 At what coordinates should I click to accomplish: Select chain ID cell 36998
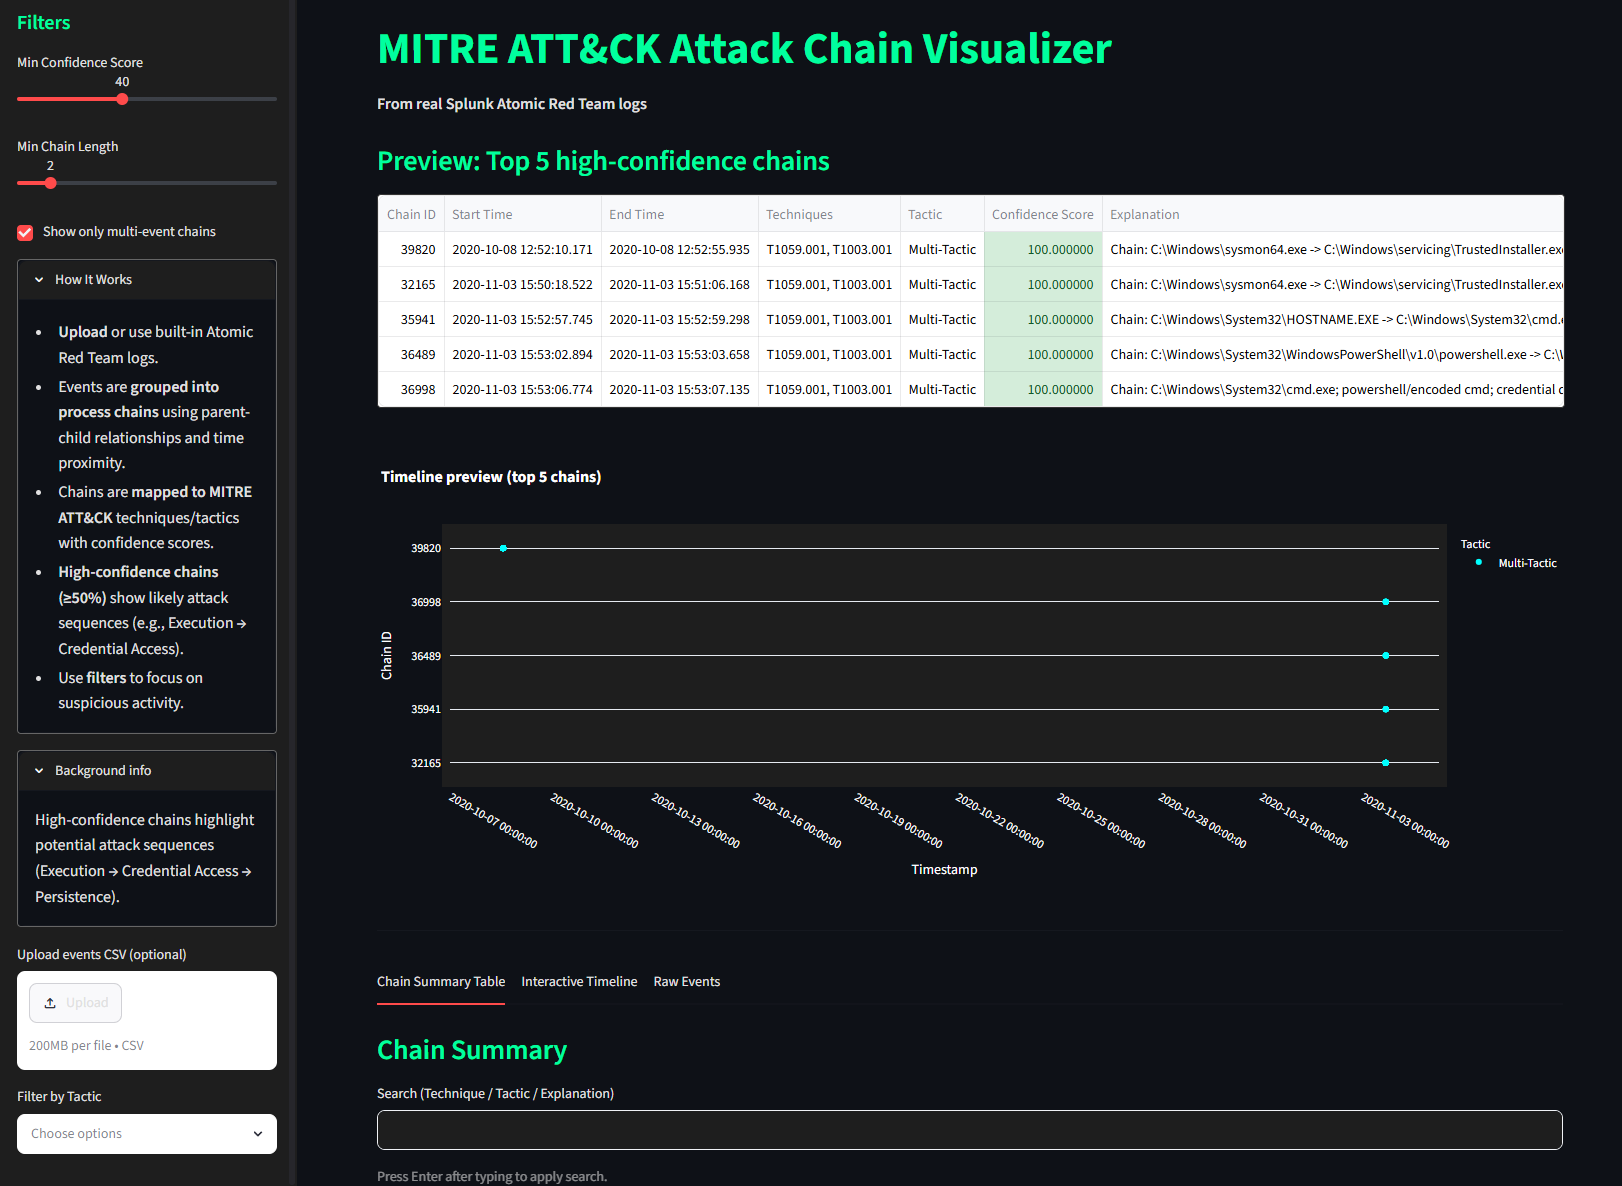point(411,390)
